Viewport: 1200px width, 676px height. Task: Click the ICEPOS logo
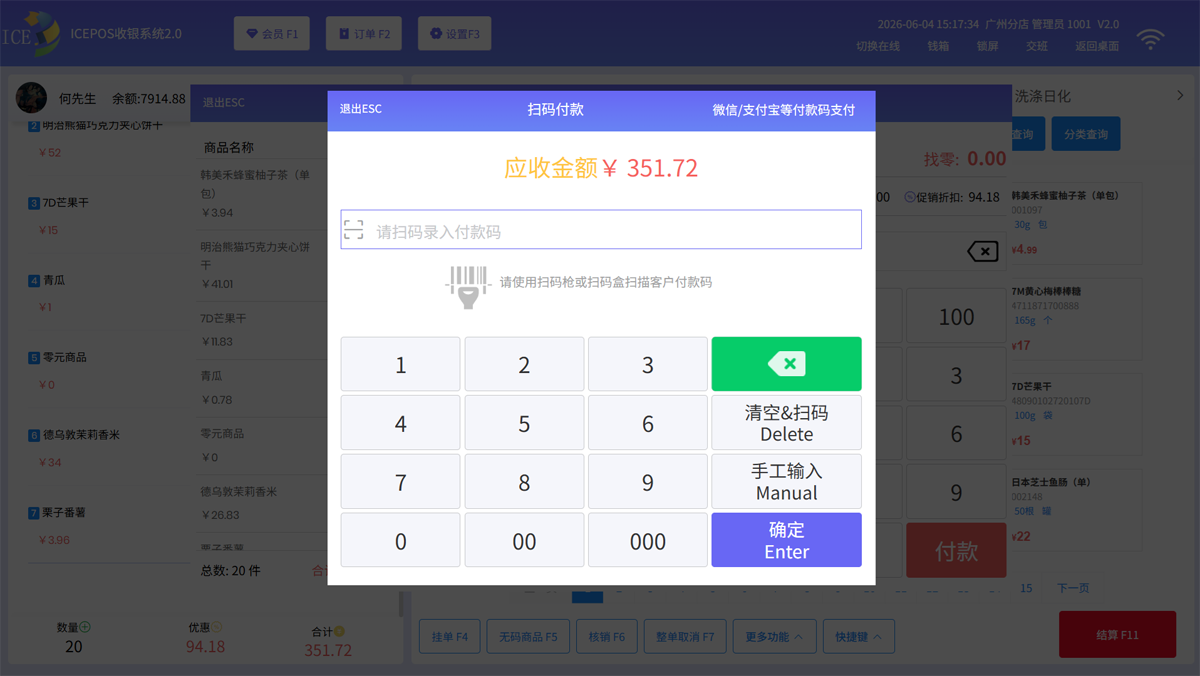pos(32,33)
